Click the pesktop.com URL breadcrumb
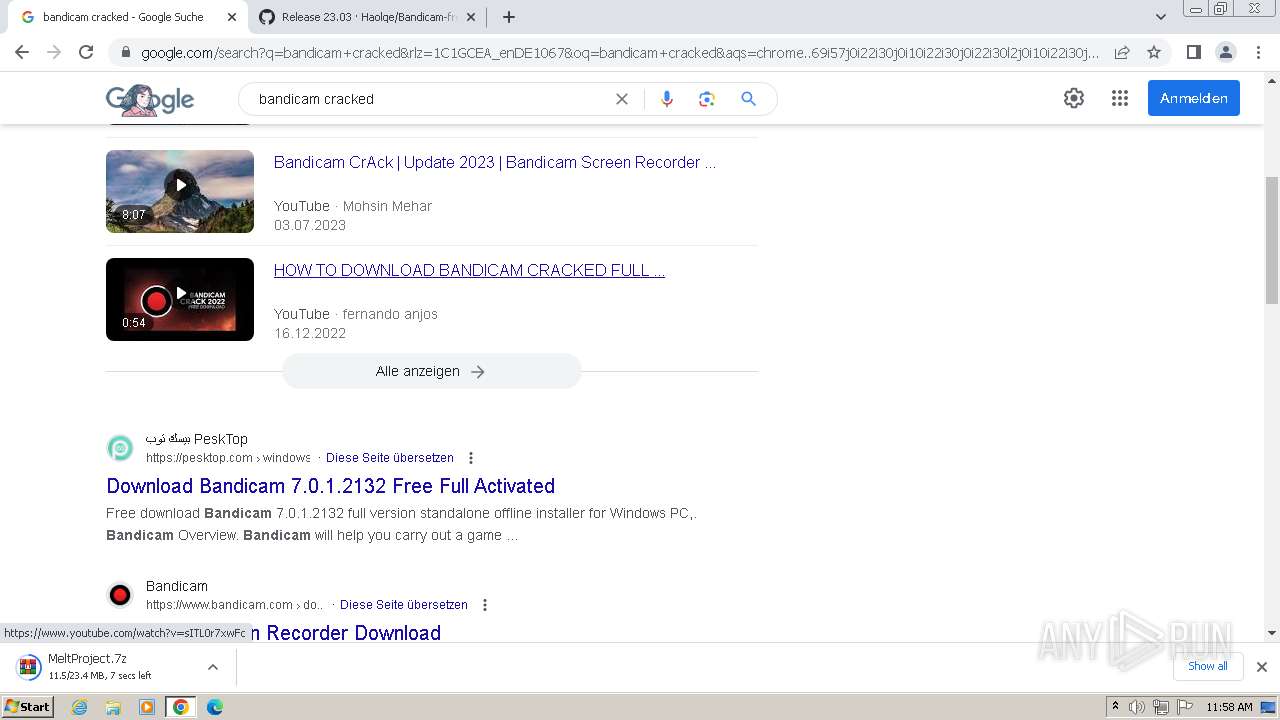1280x720 pixels. [x=228, y=458]
